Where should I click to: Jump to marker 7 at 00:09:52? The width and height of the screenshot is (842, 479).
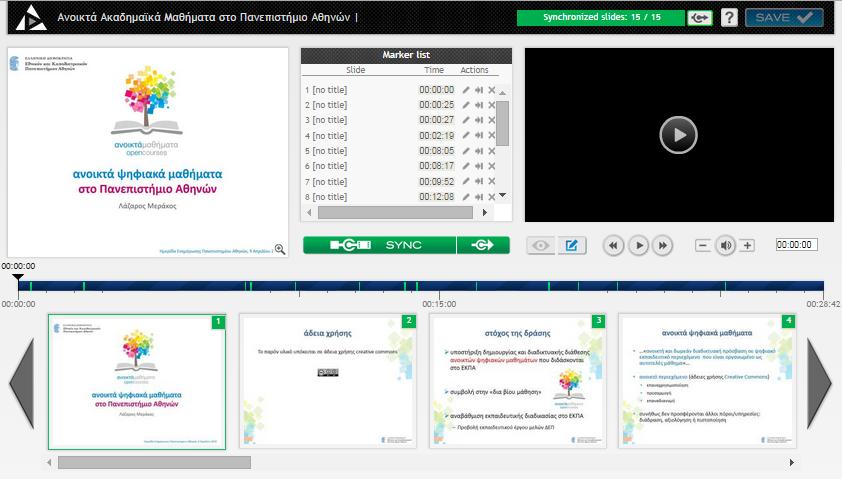(x=479, y=182)
